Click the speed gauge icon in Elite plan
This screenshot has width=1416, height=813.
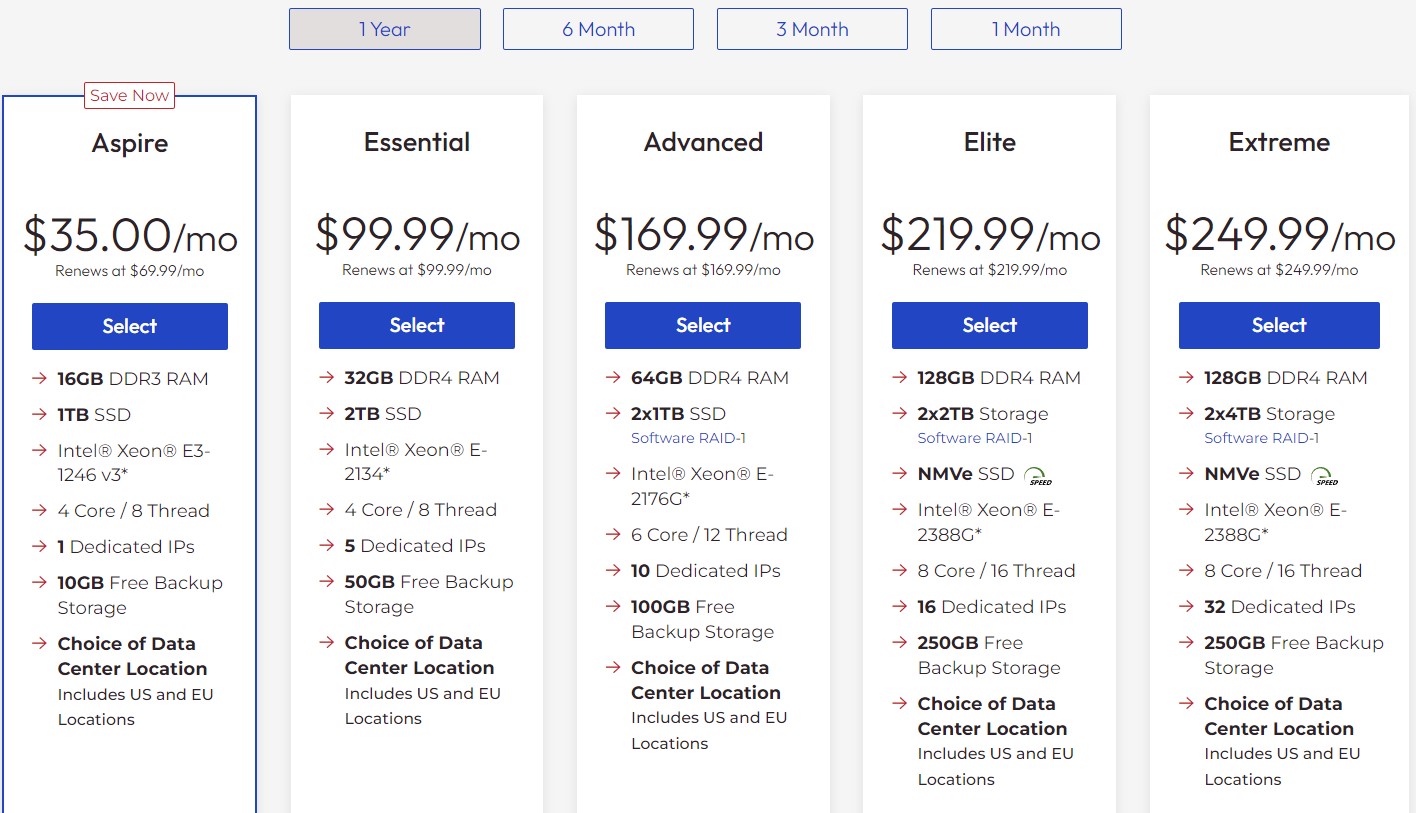click(1040, 476)
